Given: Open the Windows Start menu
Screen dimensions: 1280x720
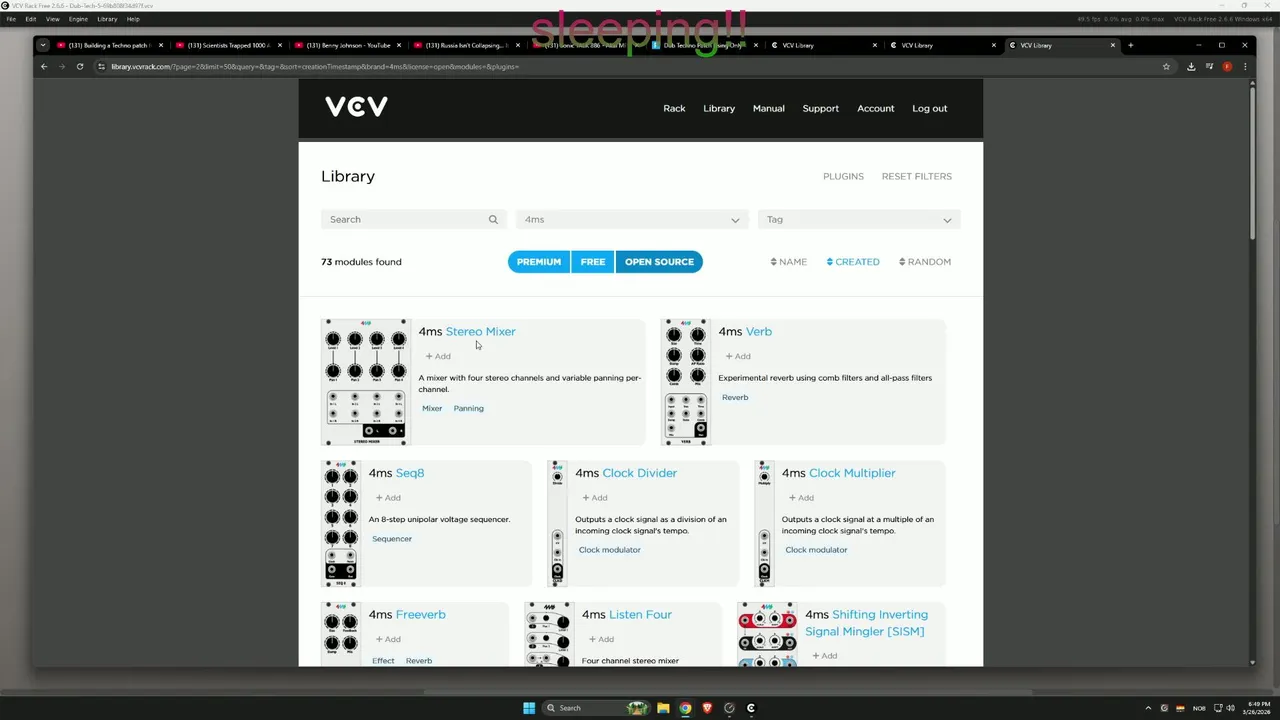Looking at the screenshot, I should tap(529, 708).
